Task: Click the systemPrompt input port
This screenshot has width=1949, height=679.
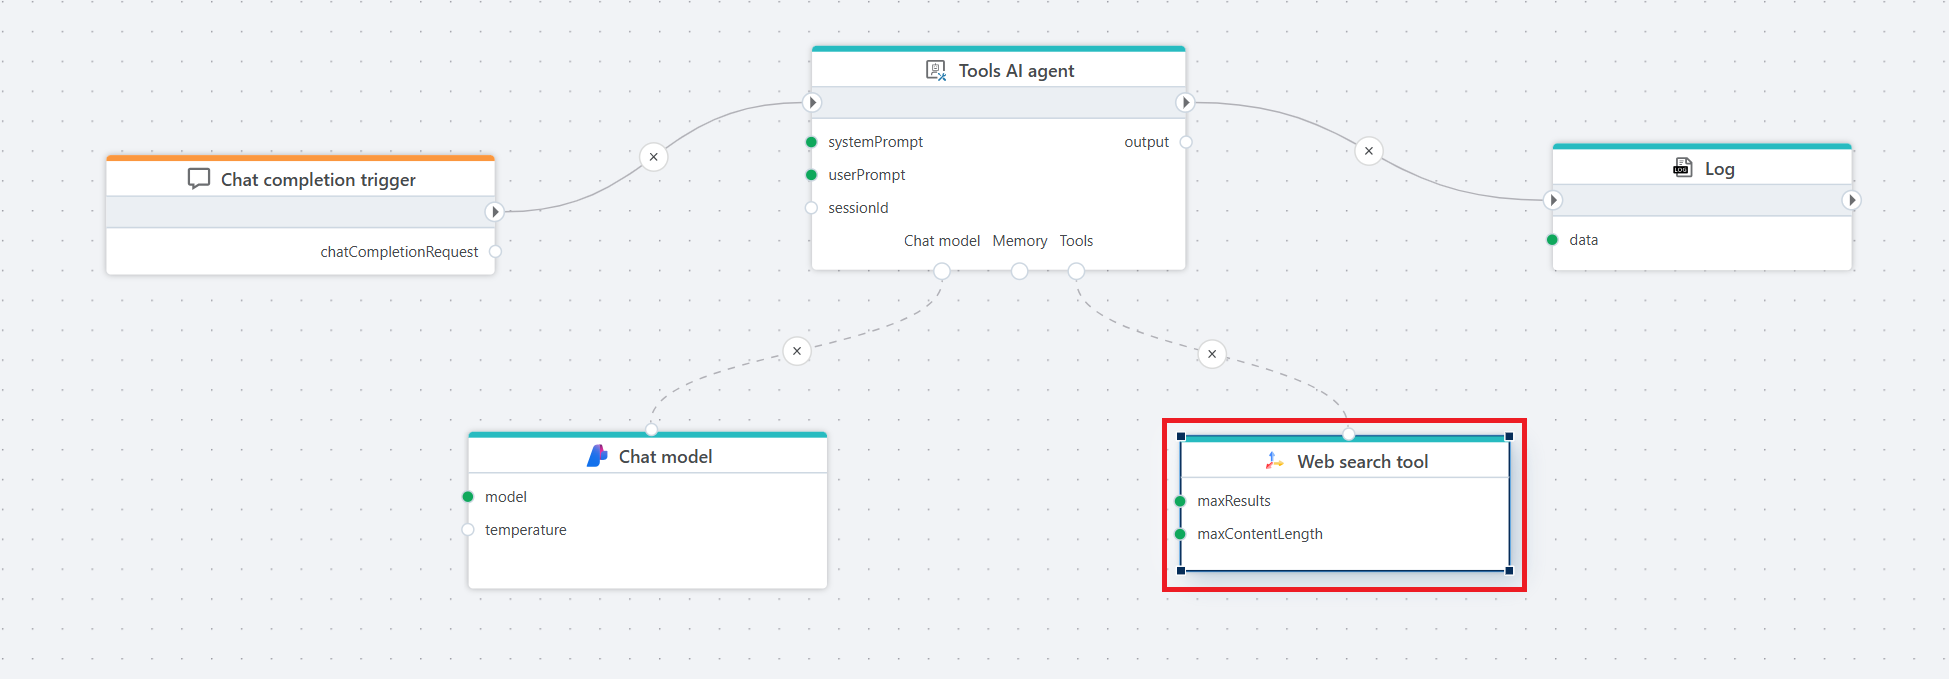Action: (811, 142)
